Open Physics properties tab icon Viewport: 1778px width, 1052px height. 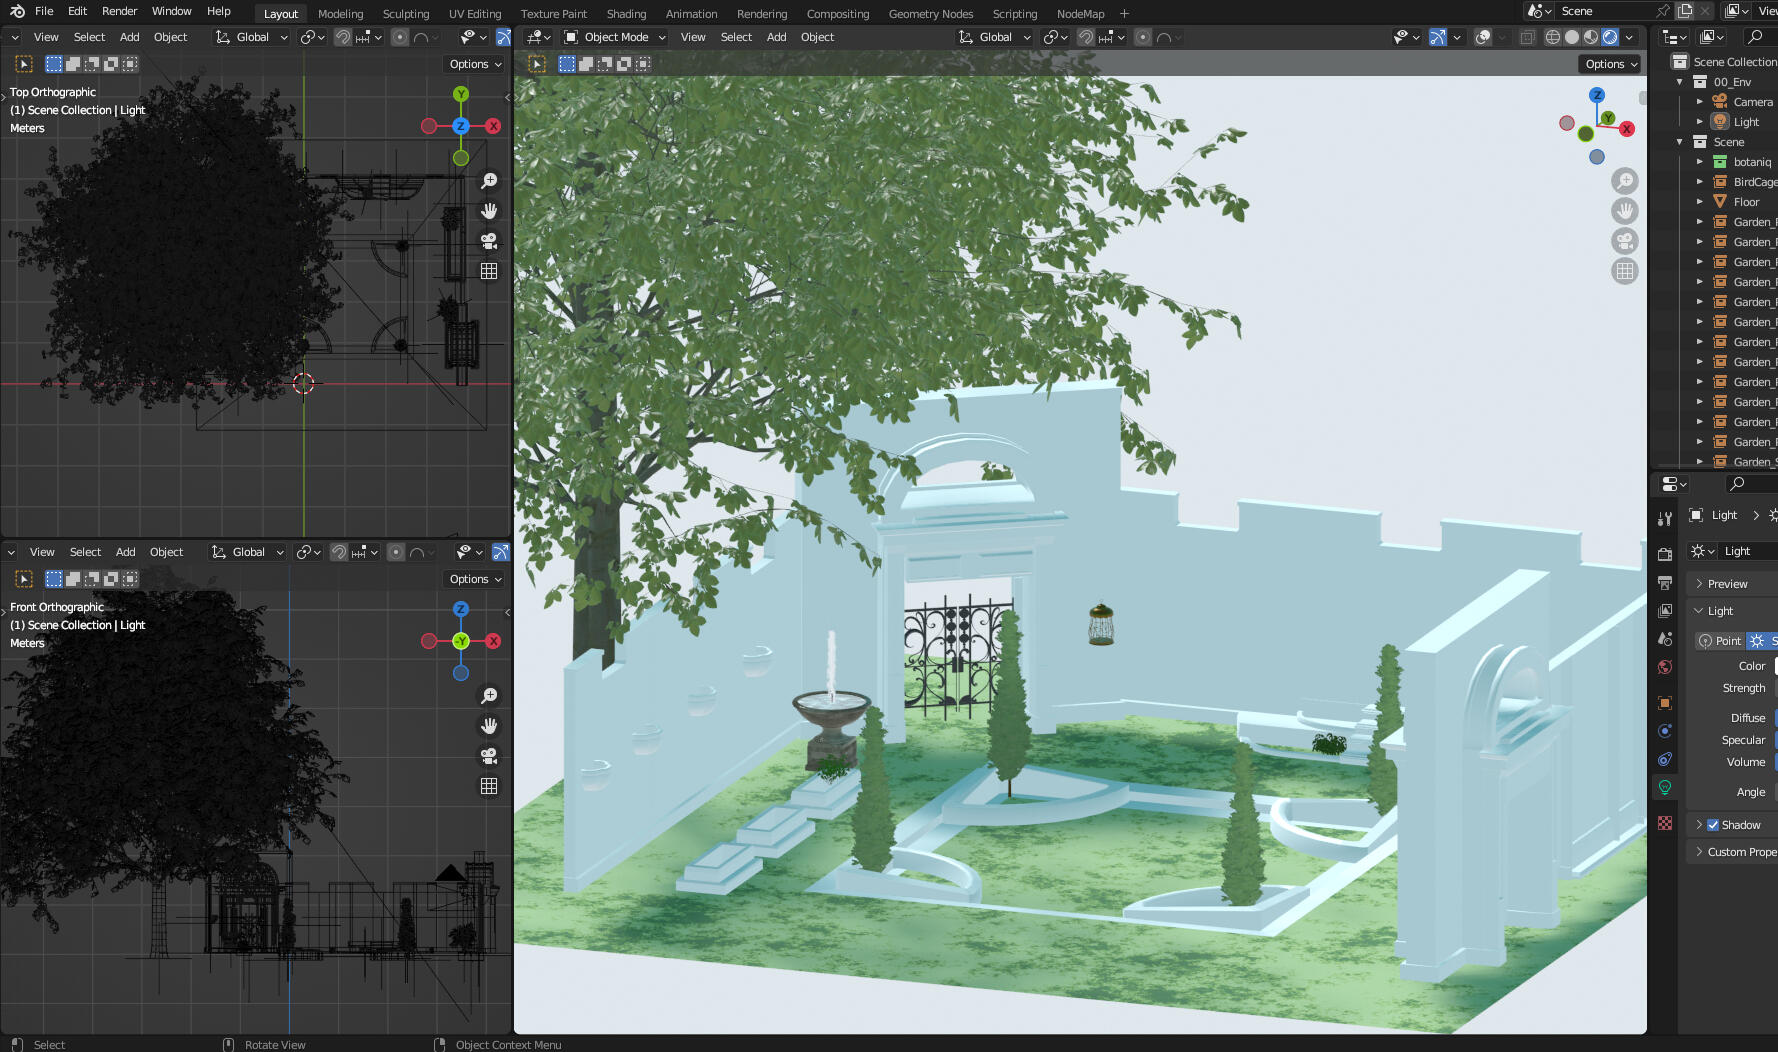1665,731
